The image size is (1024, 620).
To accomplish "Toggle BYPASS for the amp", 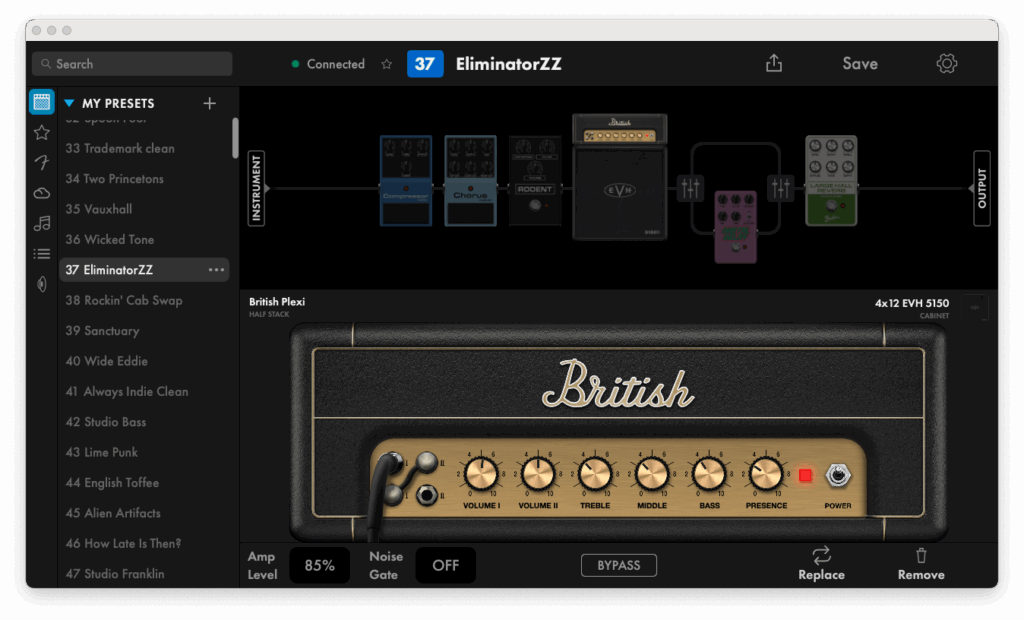I will (619, 565).
